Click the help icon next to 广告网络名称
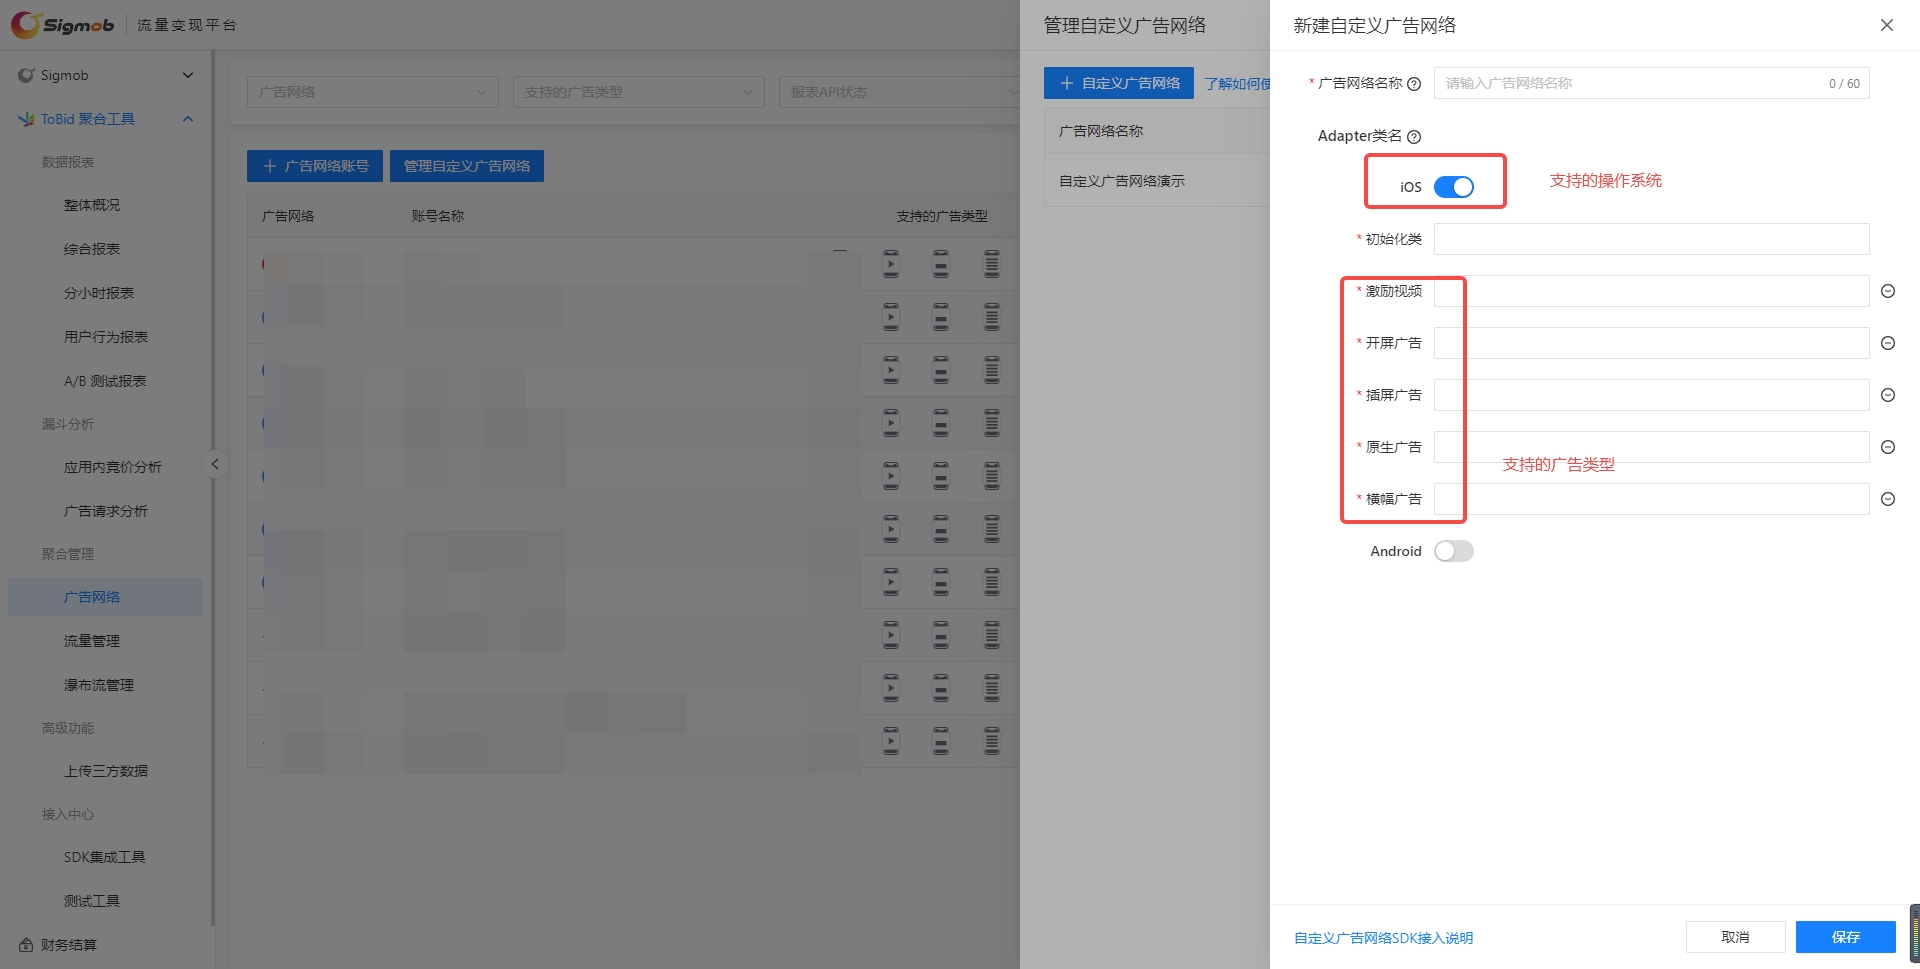Image resolution: width=1920 pixels, height=969 pixels. tap(1414, 84)
